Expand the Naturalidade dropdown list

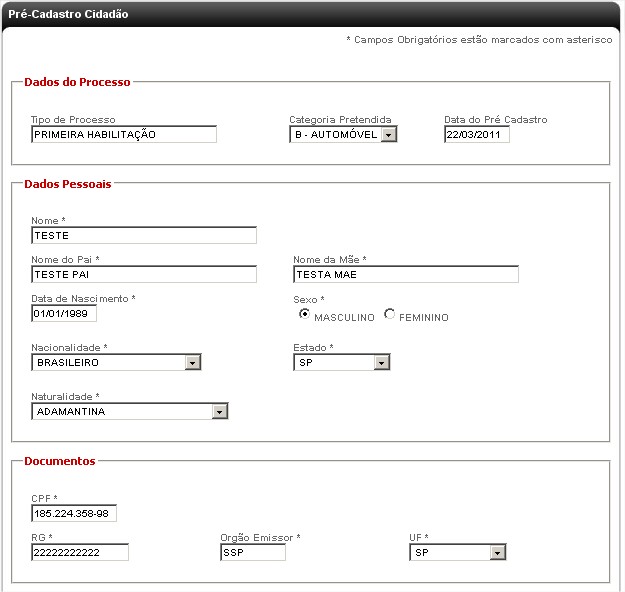tap(220, 411)
